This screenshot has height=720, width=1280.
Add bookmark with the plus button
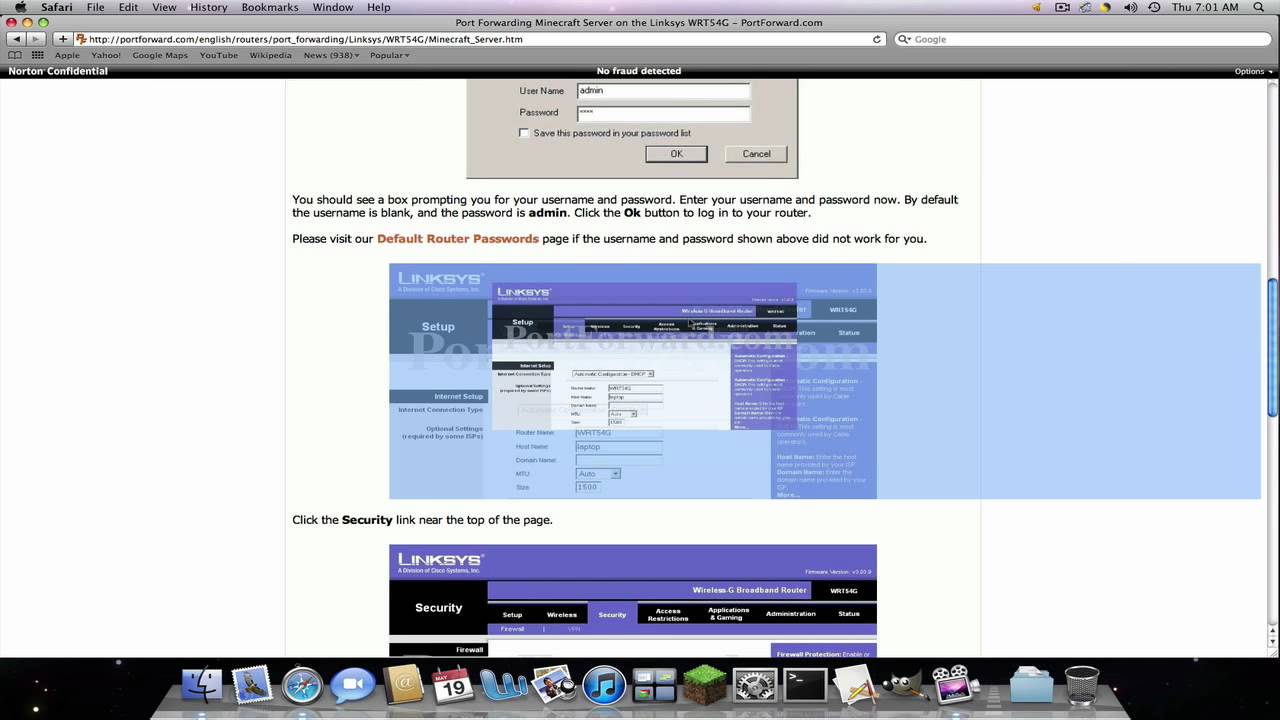tap(63, 39)
